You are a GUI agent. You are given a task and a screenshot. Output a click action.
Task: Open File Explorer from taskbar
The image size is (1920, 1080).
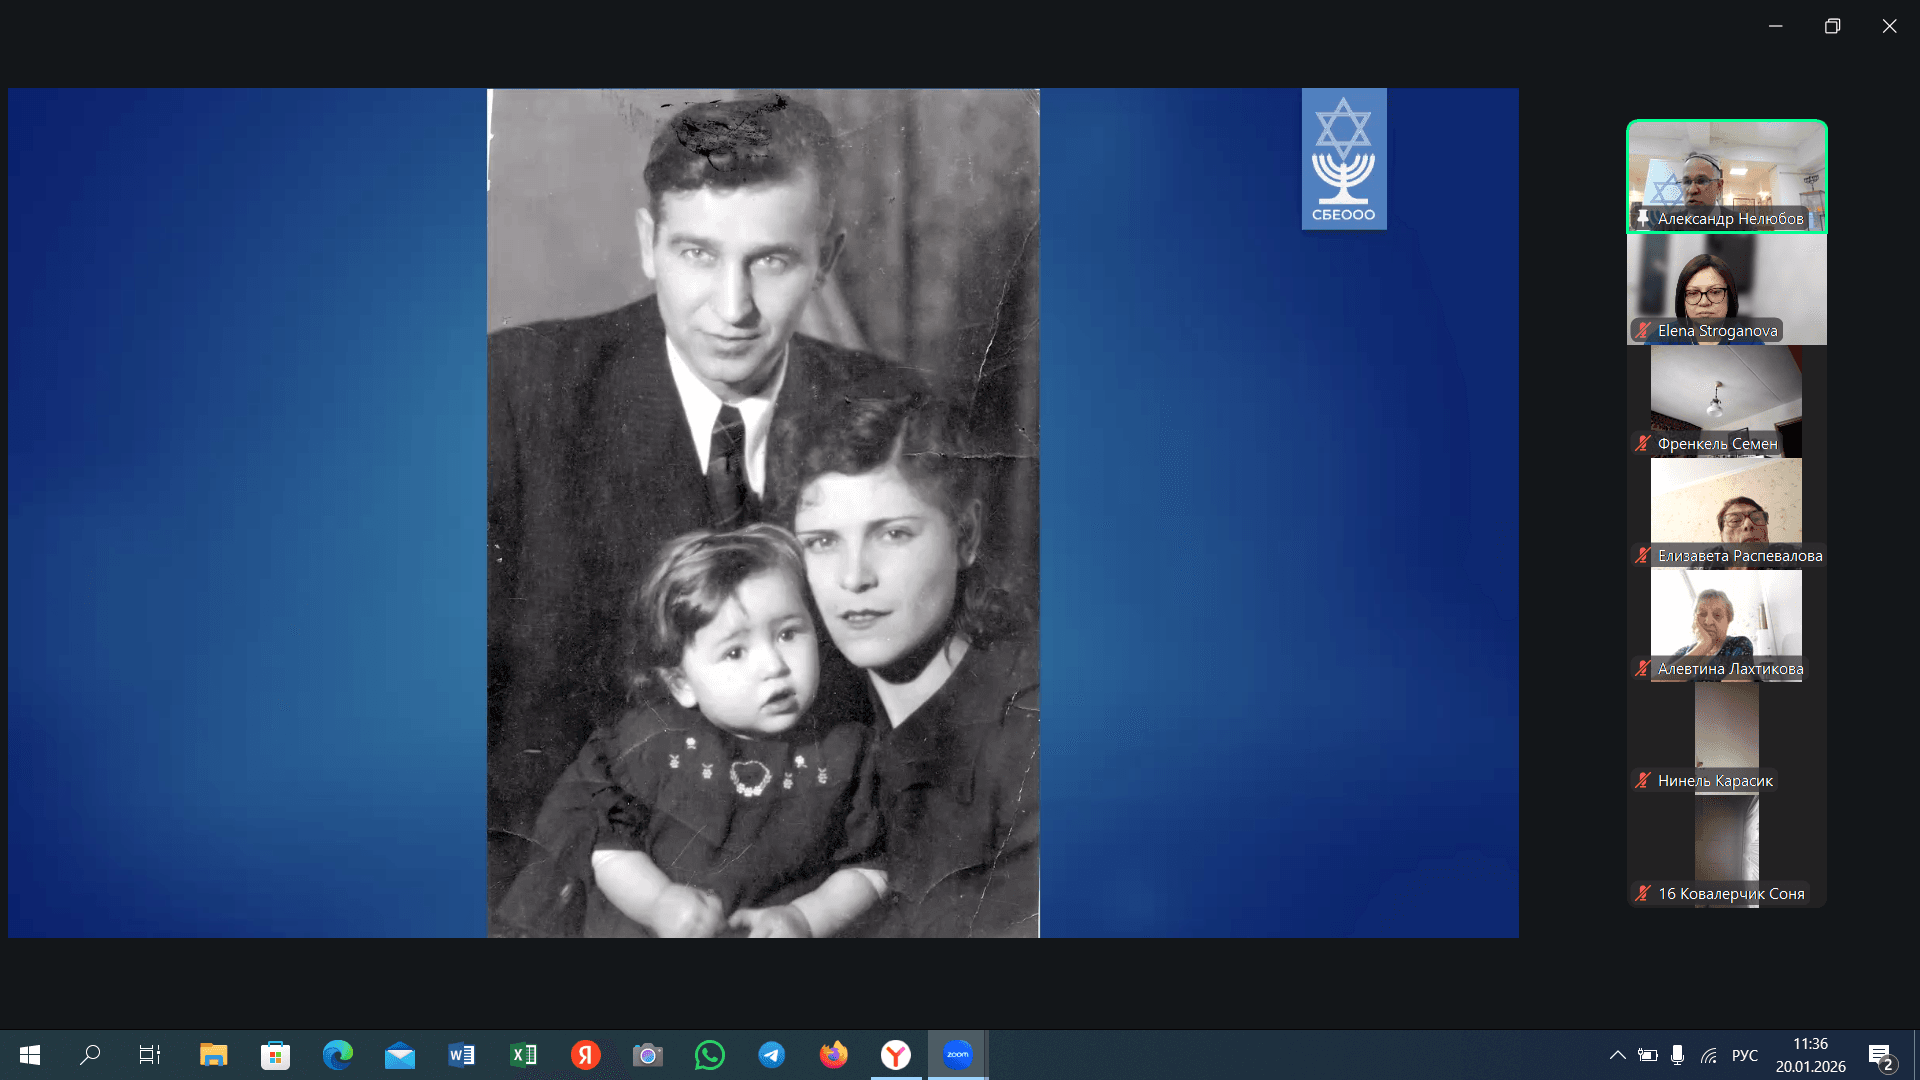(x=213, y=1055)
